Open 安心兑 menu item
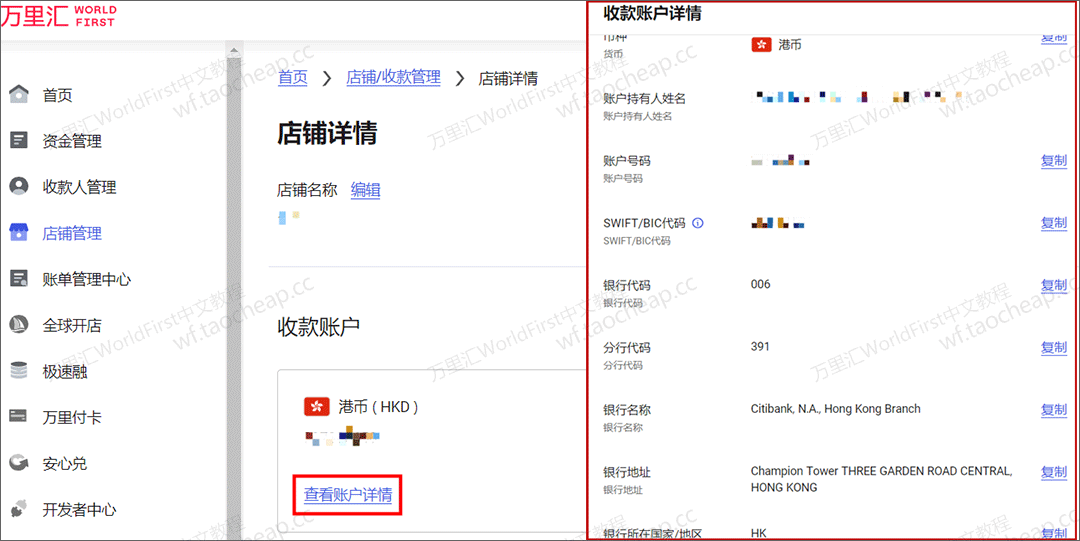Screen dimensions: 1080x541 pos(65,464)
